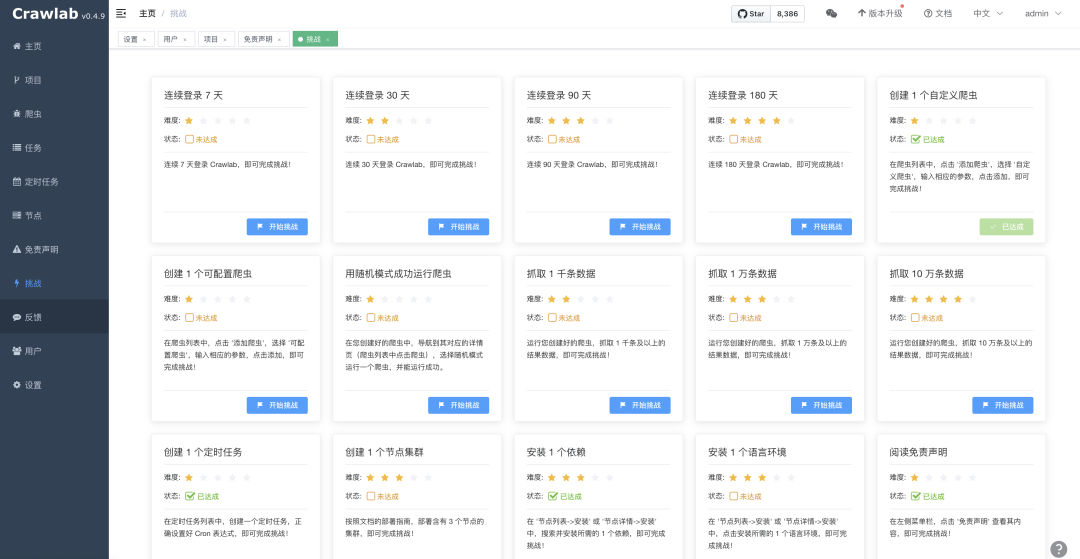Start the 创建 1 个可配置爬虫 challenge
This screenshot has width=1080, height=559.
[x=278, y=405]
